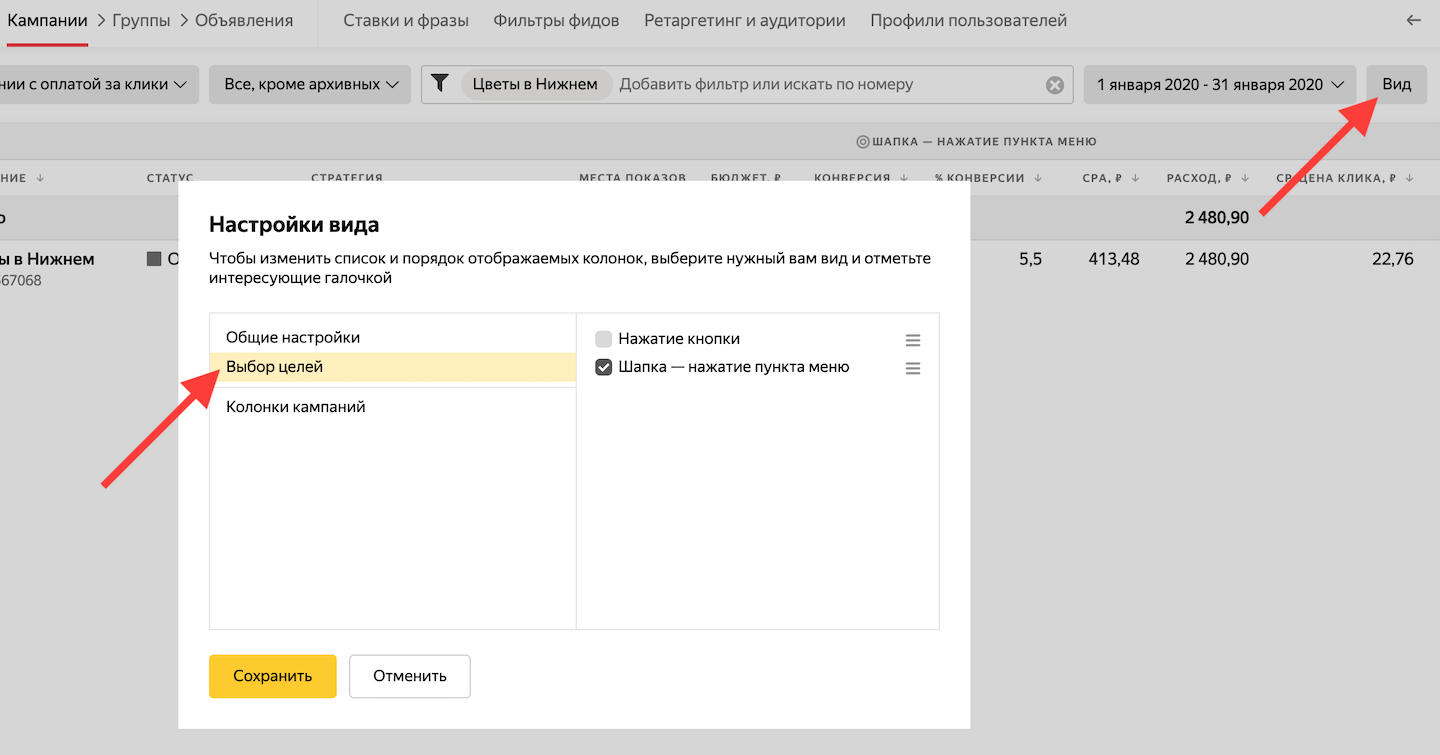1440x755 pixels.
Task: Grab the drag handle for Шапка — нажатие пункта меню
Action: 913,368
